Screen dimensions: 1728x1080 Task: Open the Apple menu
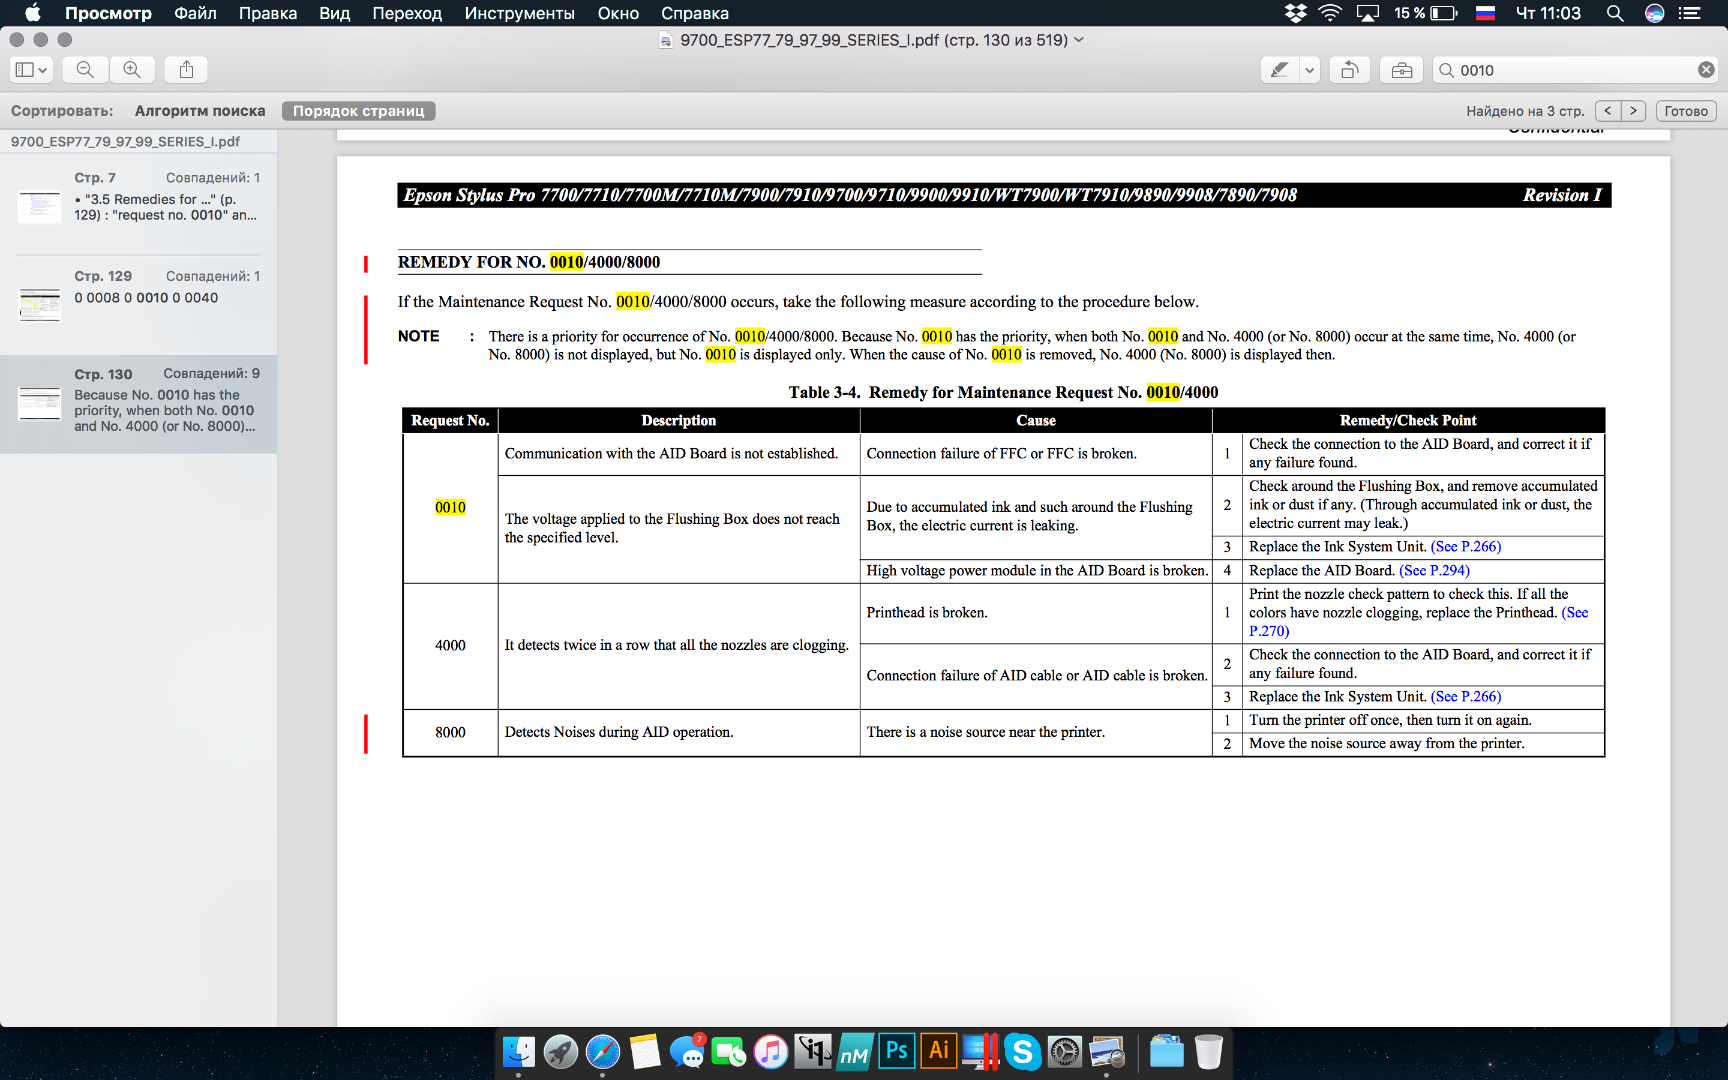(32, 13)
